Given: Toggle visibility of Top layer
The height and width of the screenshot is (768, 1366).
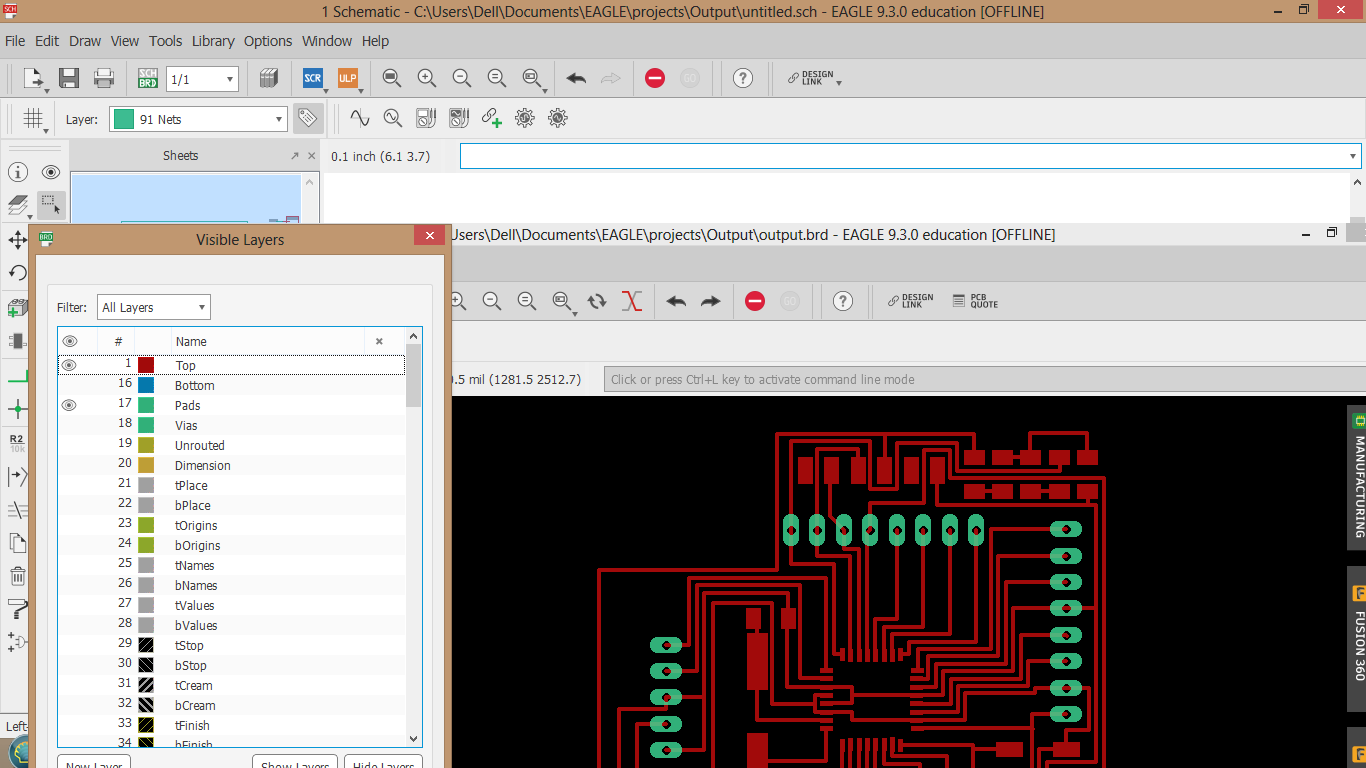Looking at the screenshot, I should (69, 365).
